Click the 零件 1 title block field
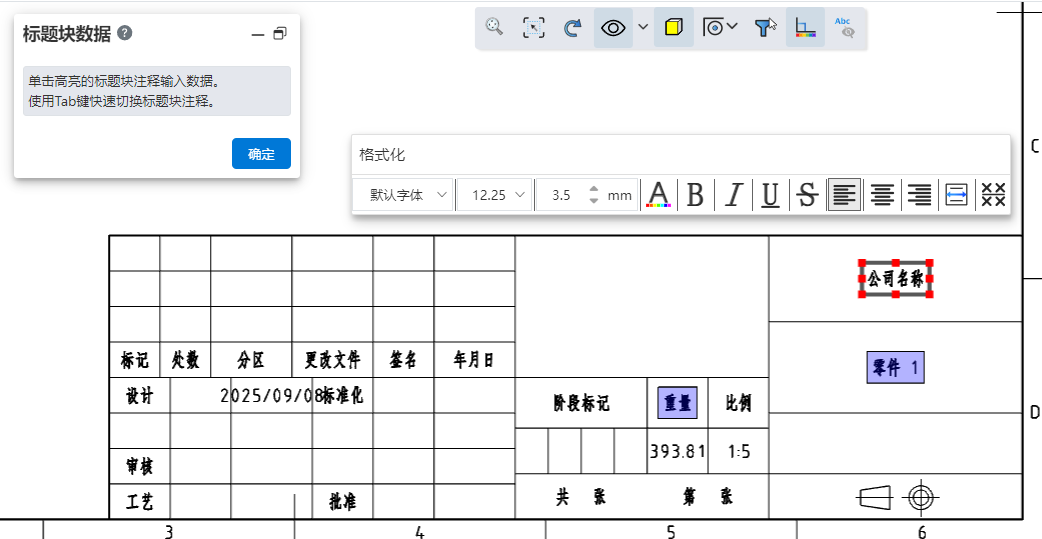Screen dimensions: 1042x539 click(x=895, y=368)
